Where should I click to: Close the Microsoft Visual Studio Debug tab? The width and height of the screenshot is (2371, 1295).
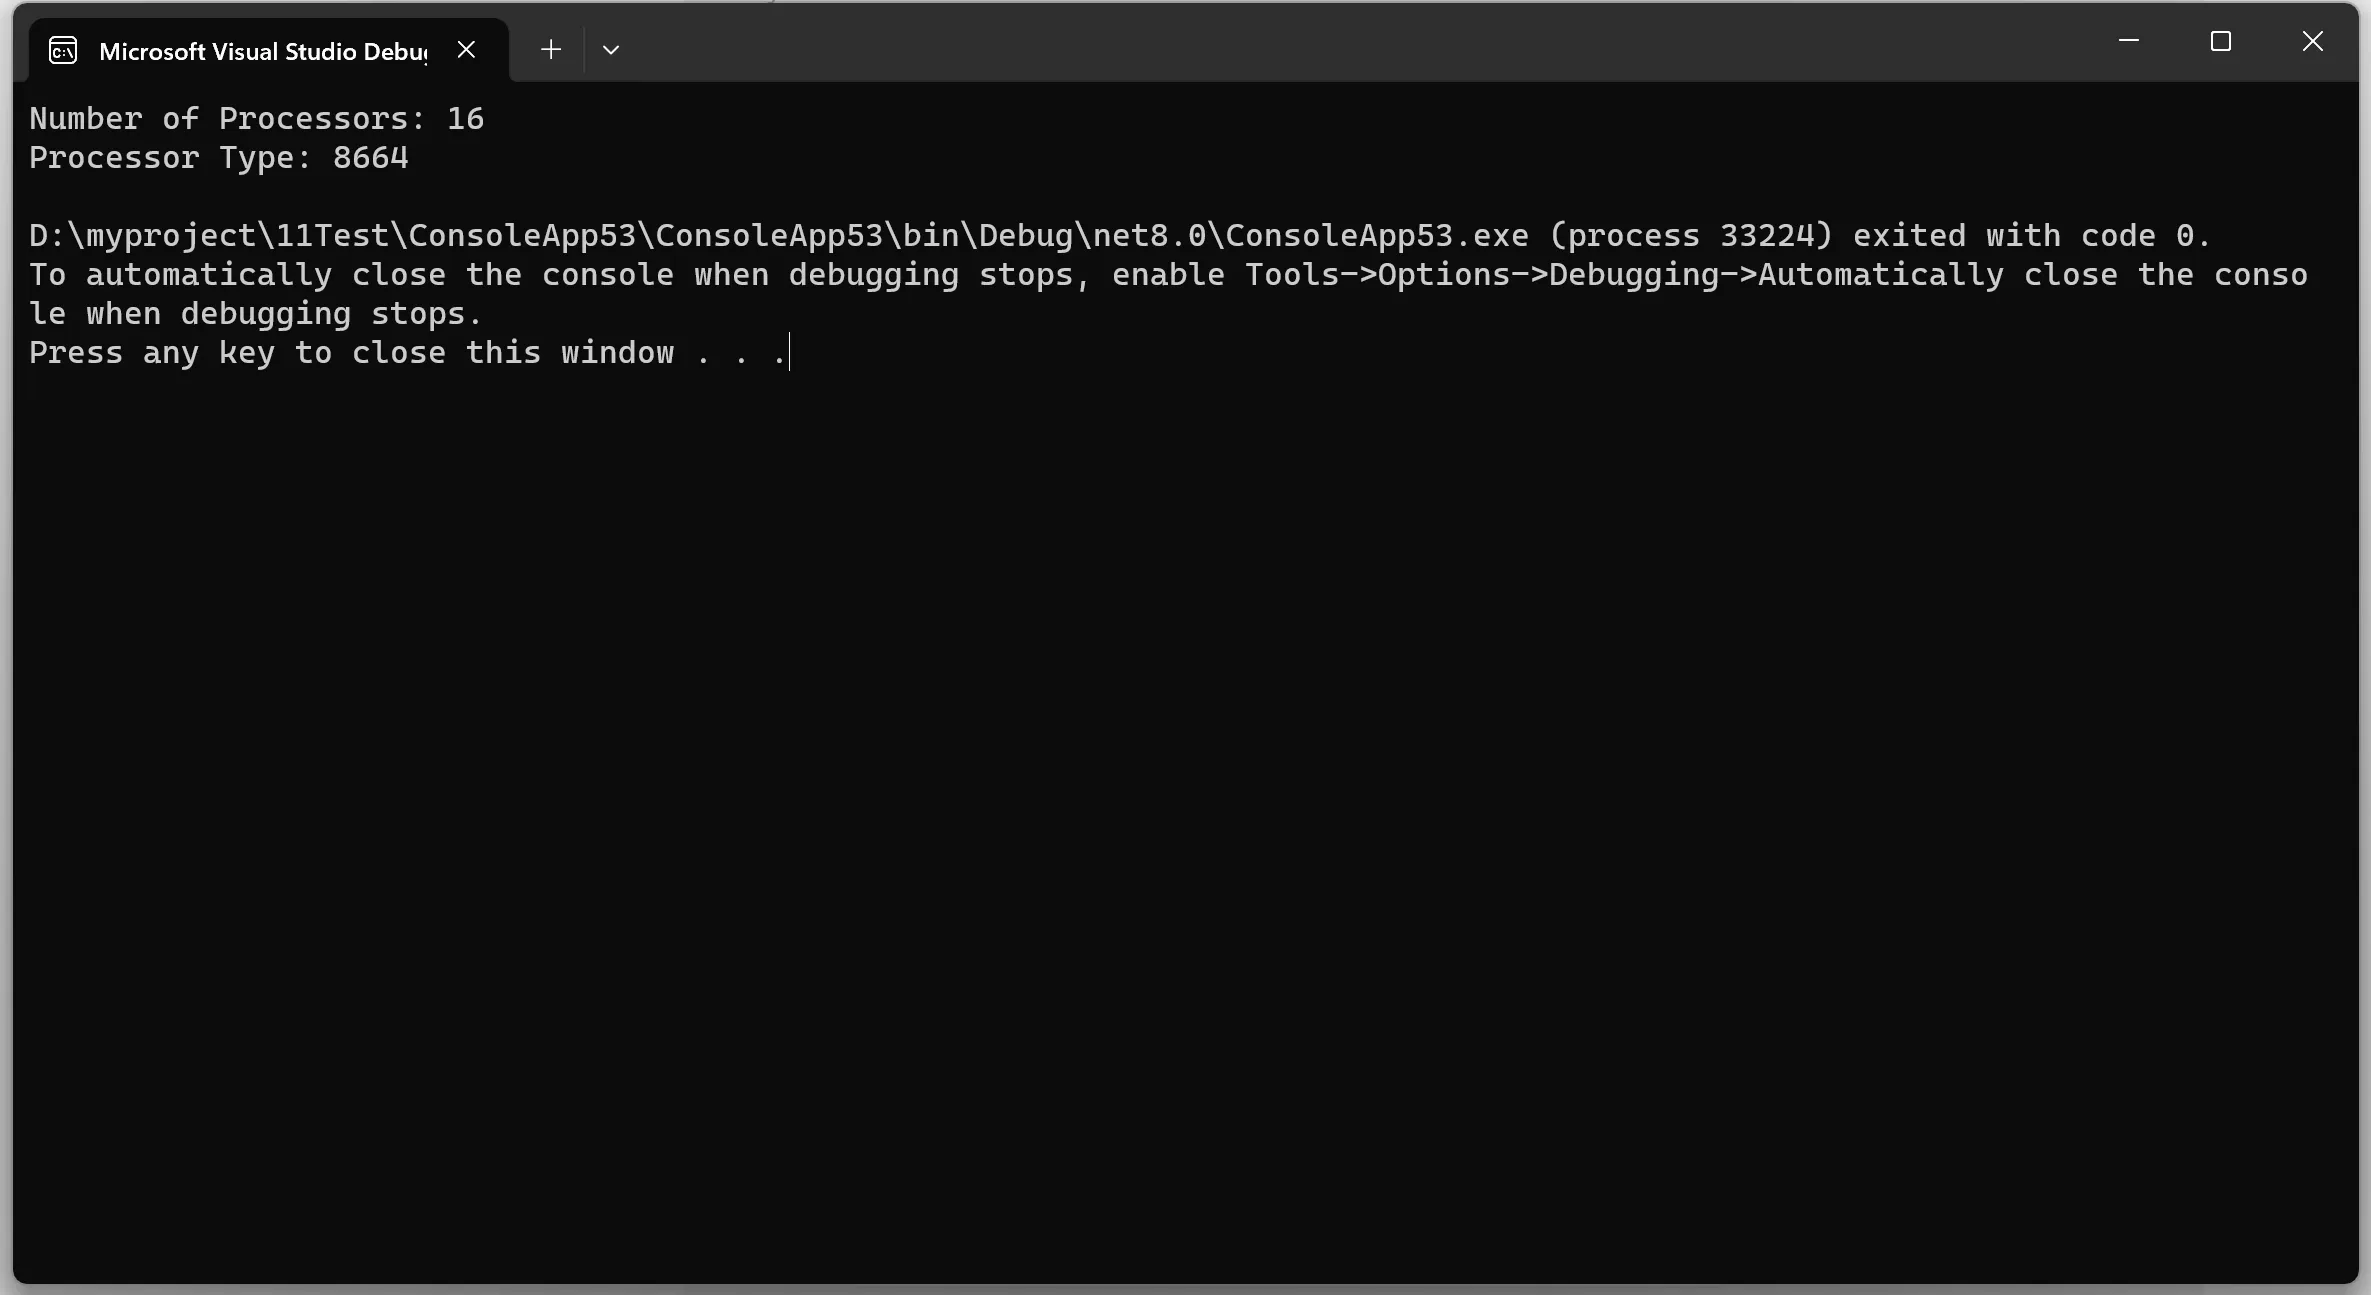coord(466,50)
